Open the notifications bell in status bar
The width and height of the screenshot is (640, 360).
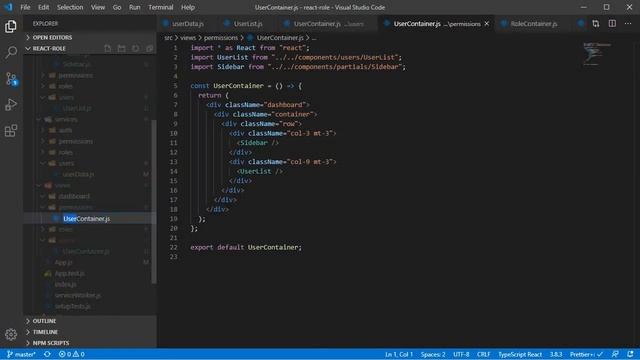click(631, 354)
